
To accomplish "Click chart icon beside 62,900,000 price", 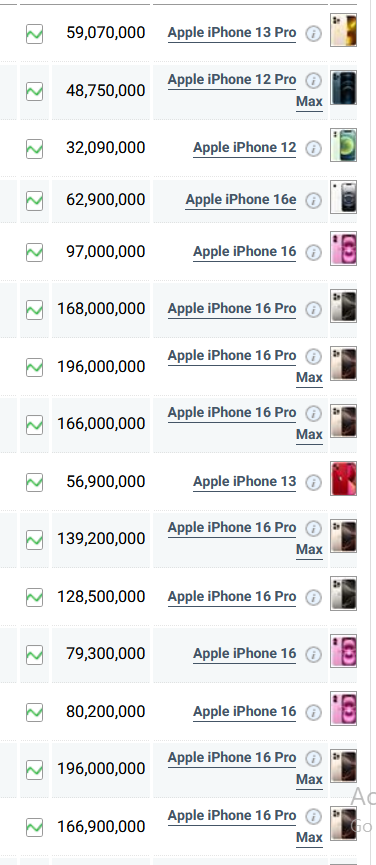I will tap(34, 200).
